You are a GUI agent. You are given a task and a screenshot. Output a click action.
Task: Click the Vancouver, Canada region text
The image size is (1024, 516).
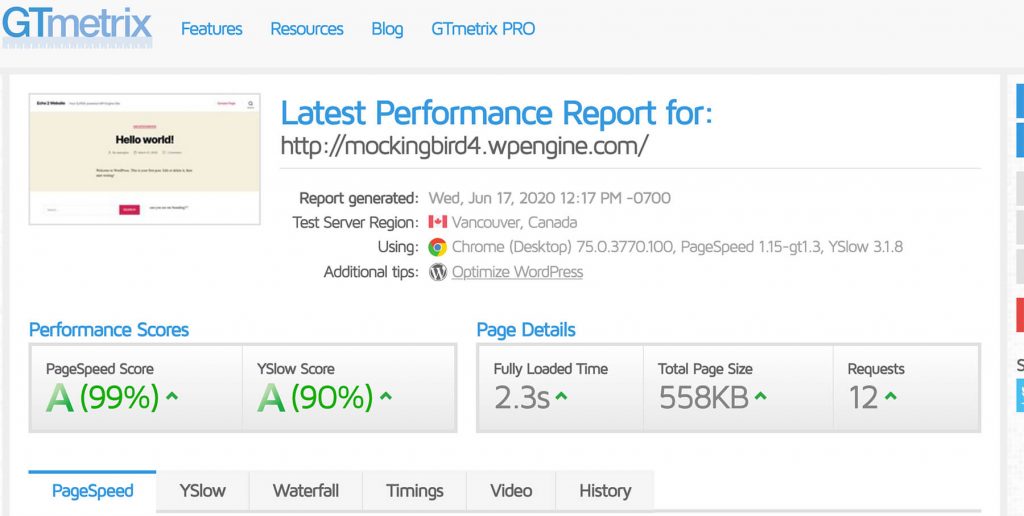(514, 223)
